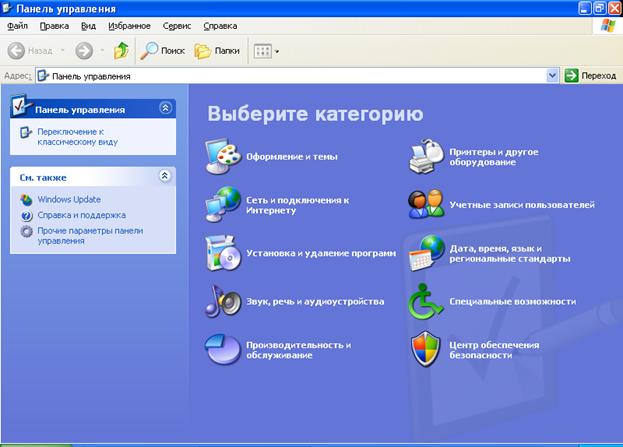
Task: Click the Дата, время, язык globe icon
Action: pos(427,253)
